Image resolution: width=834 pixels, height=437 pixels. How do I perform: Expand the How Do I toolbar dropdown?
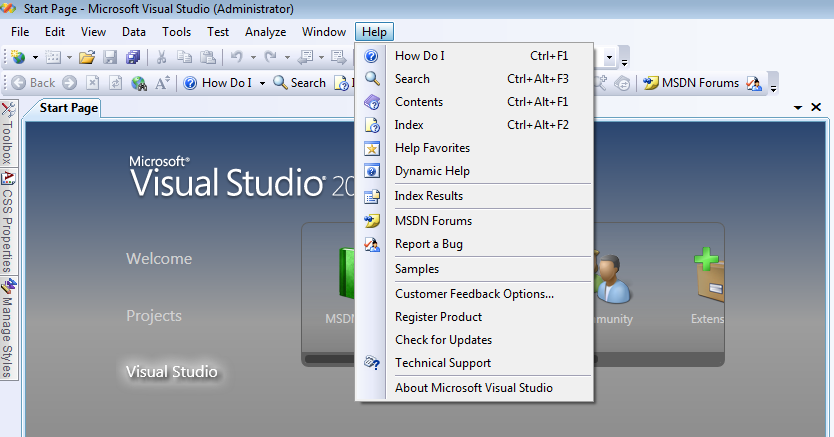pyautogui.click(x=262, y=83)
